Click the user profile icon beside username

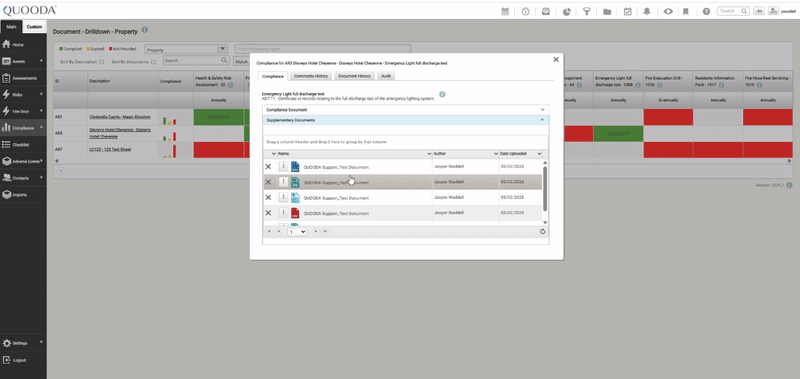pos(773,11)
